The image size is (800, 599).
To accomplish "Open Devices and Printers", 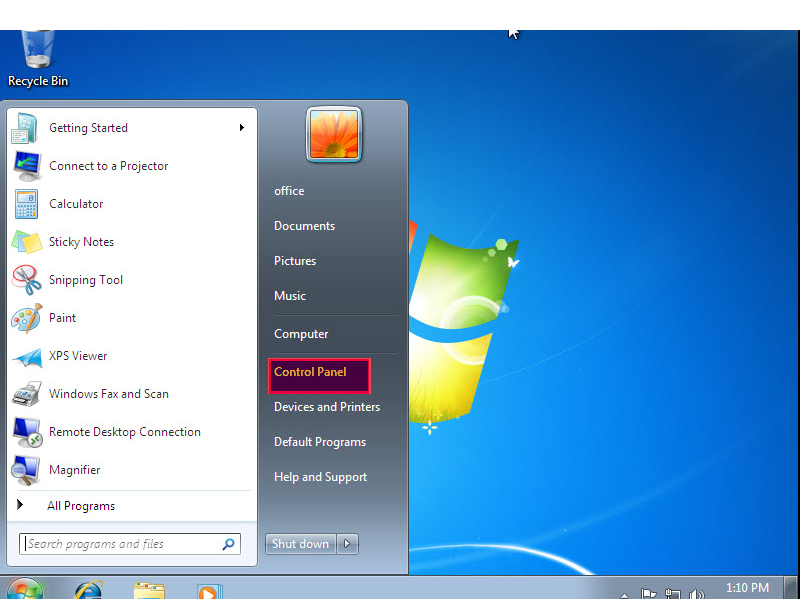I will [327, 407].
